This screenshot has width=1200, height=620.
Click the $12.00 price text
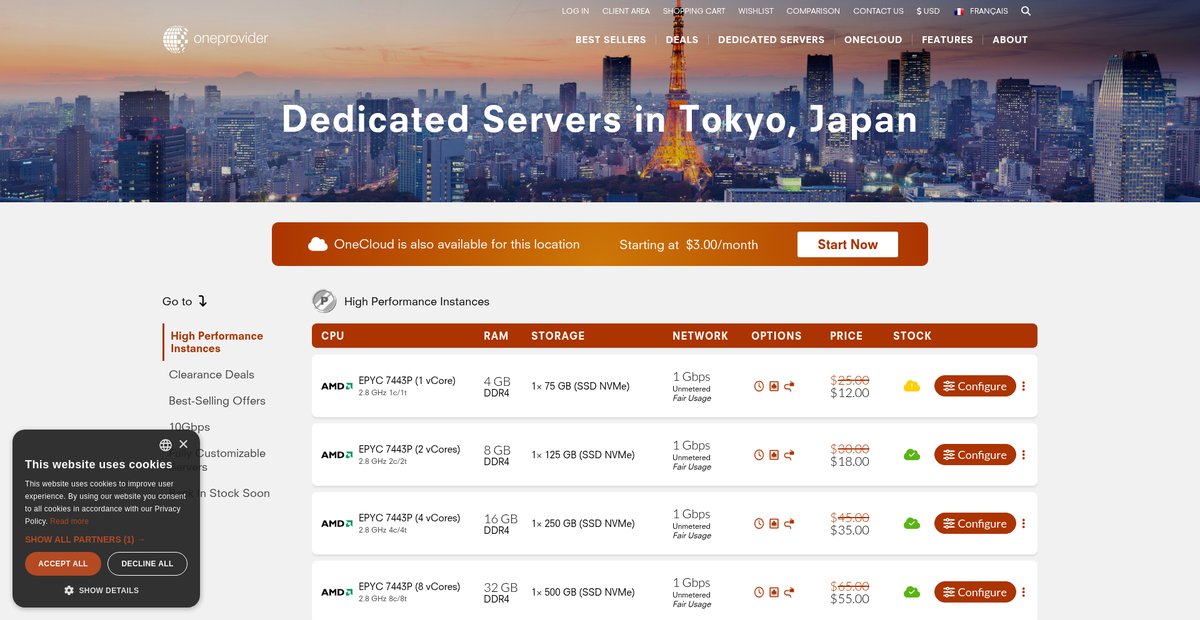(x=850, y=393)
